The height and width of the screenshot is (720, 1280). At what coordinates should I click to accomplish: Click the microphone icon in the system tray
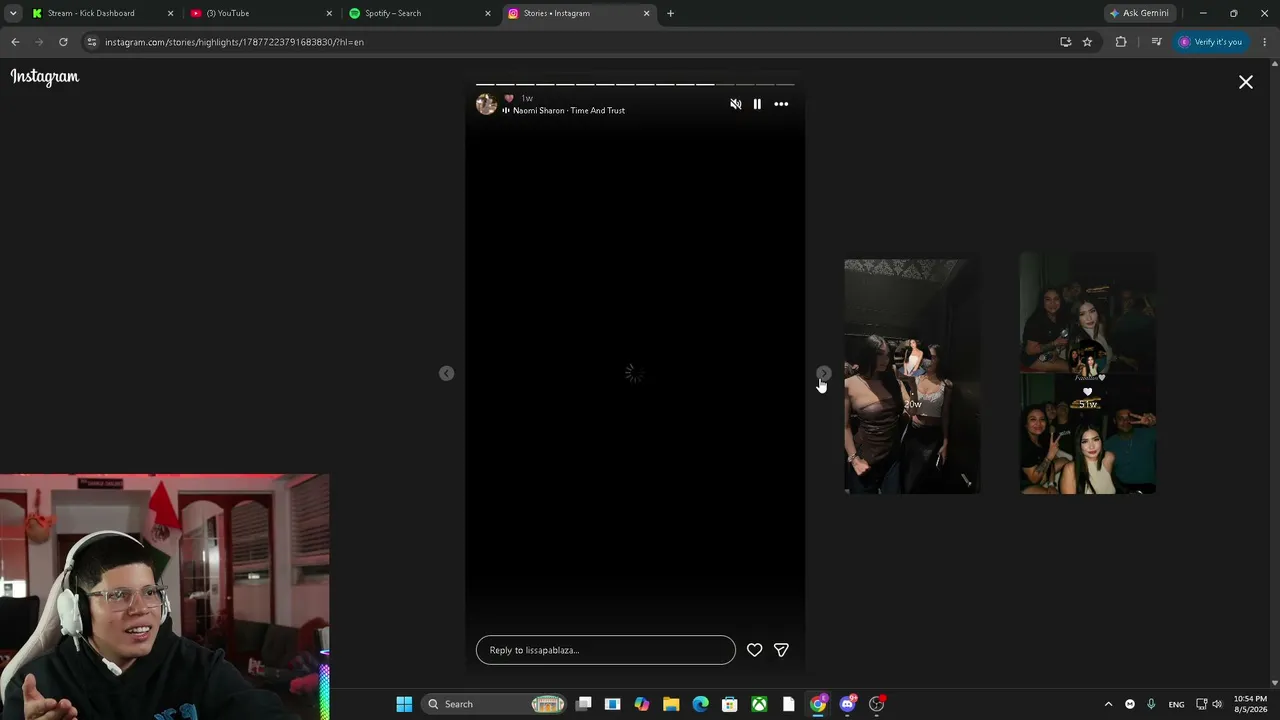point(1151,704)
